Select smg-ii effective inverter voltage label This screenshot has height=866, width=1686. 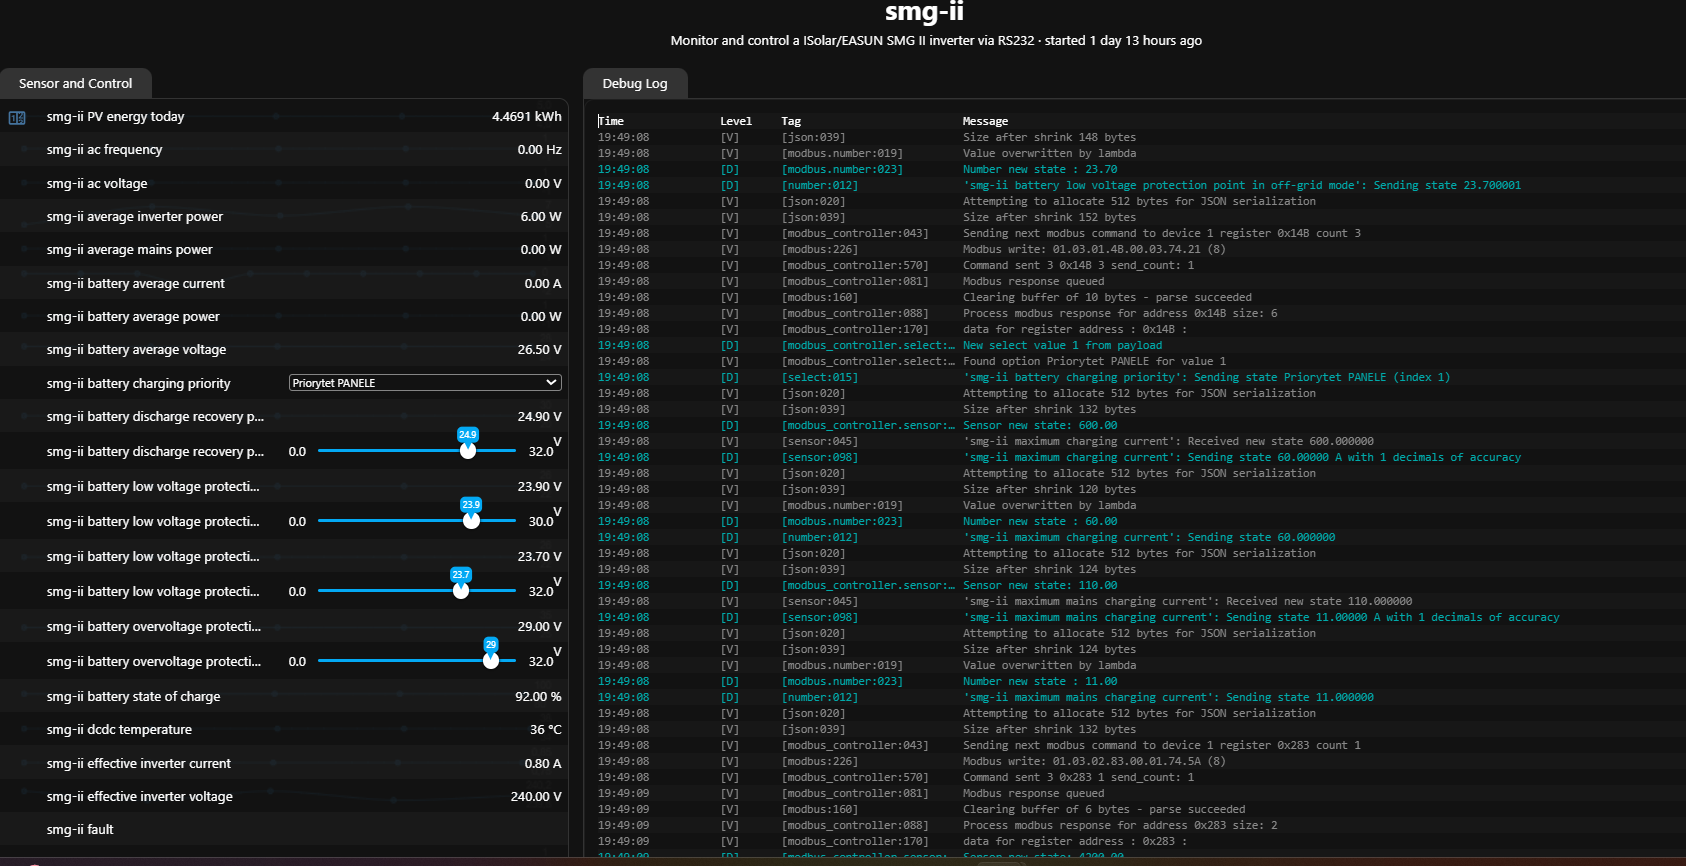(140, 797)
